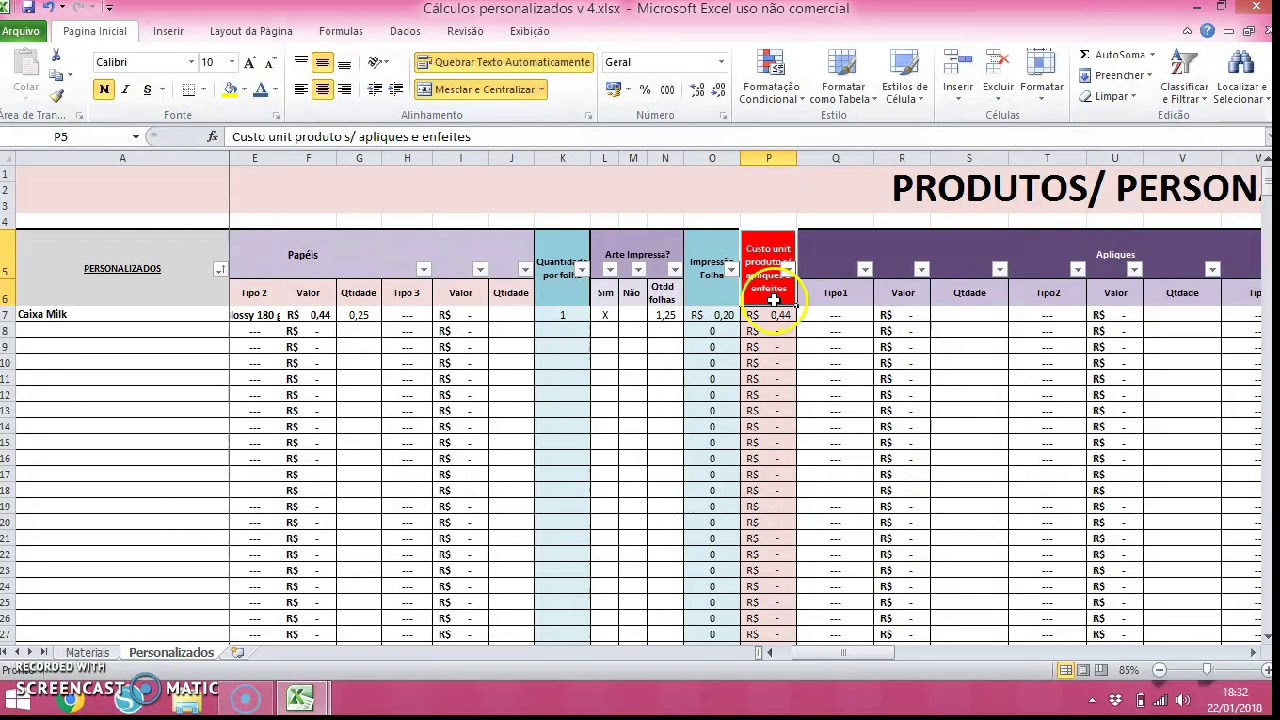Image resolution: width=1280 pixels, height=720 pixels.
Task: Toggle italic (I) formatting
Action: click(x=125, y=90)
